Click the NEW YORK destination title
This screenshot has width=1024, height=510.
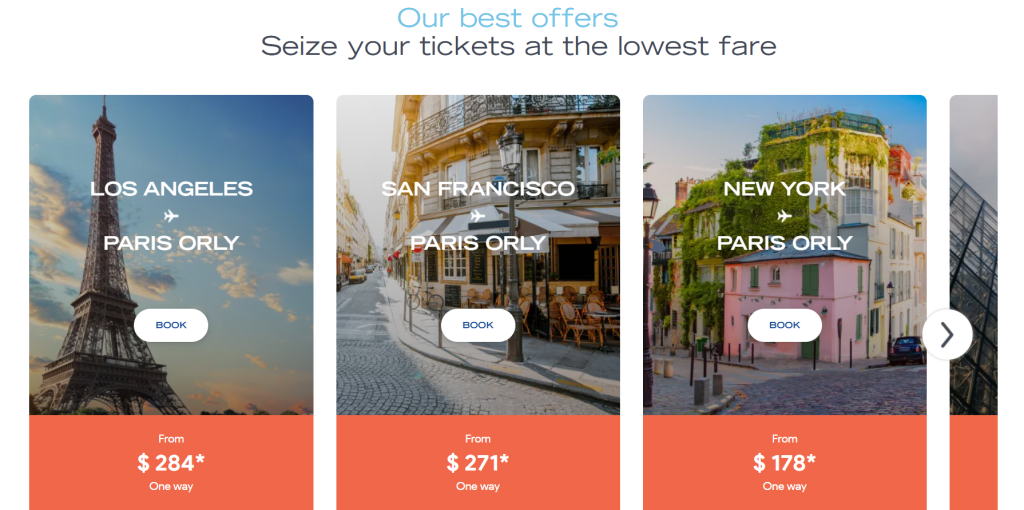[x=785, y=189]
